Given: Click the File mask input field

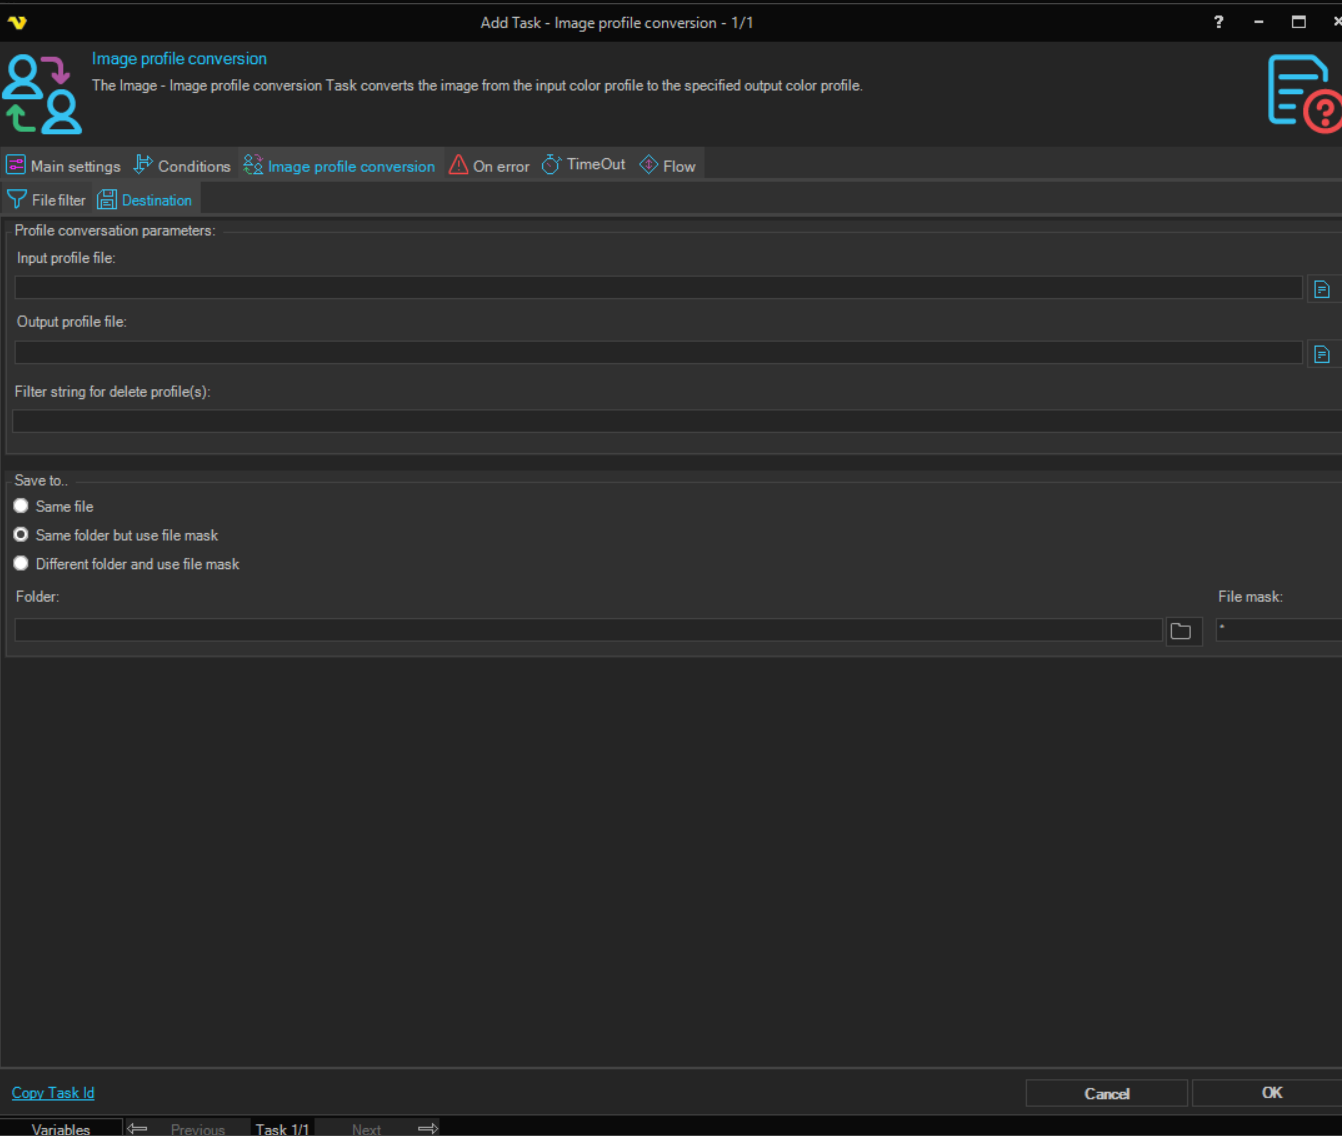Looking at the screenshot, I should (1278, 630).
